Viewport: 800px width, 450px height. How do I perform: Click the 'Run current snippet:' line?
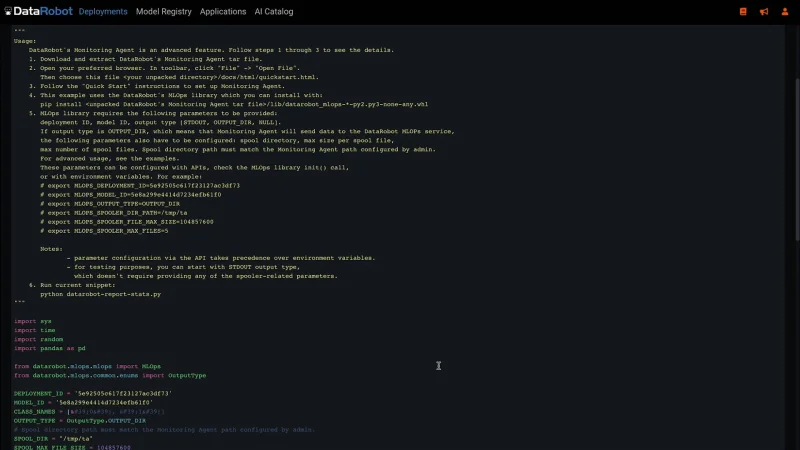72,285
